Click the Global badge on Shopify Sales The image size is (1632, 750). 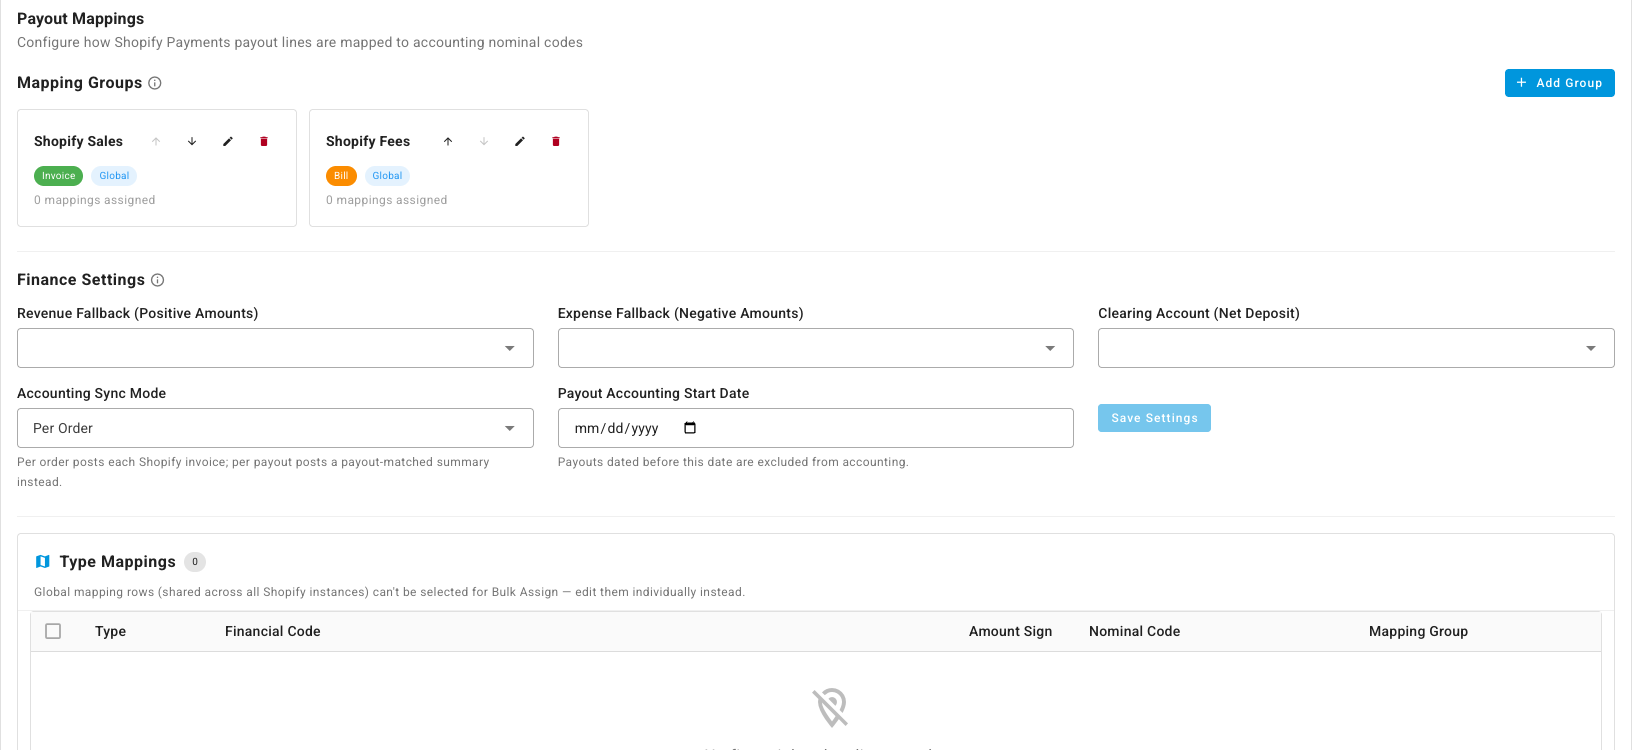[114, 176]
